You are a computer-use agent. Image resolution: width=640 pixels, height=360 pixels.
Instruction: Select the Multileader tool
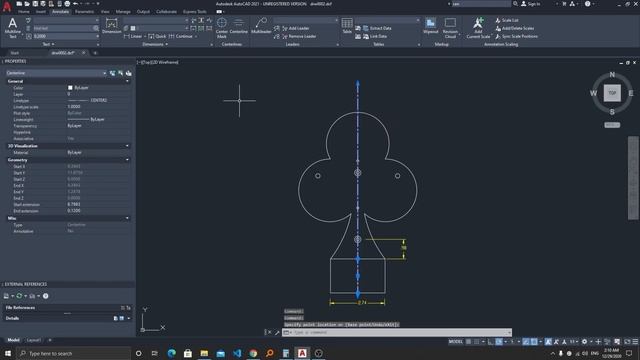(261, 25)
